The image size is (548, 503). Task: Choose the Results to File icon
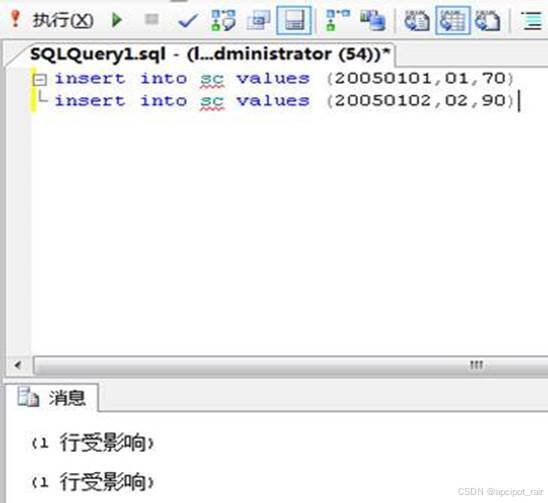[488, 20]
